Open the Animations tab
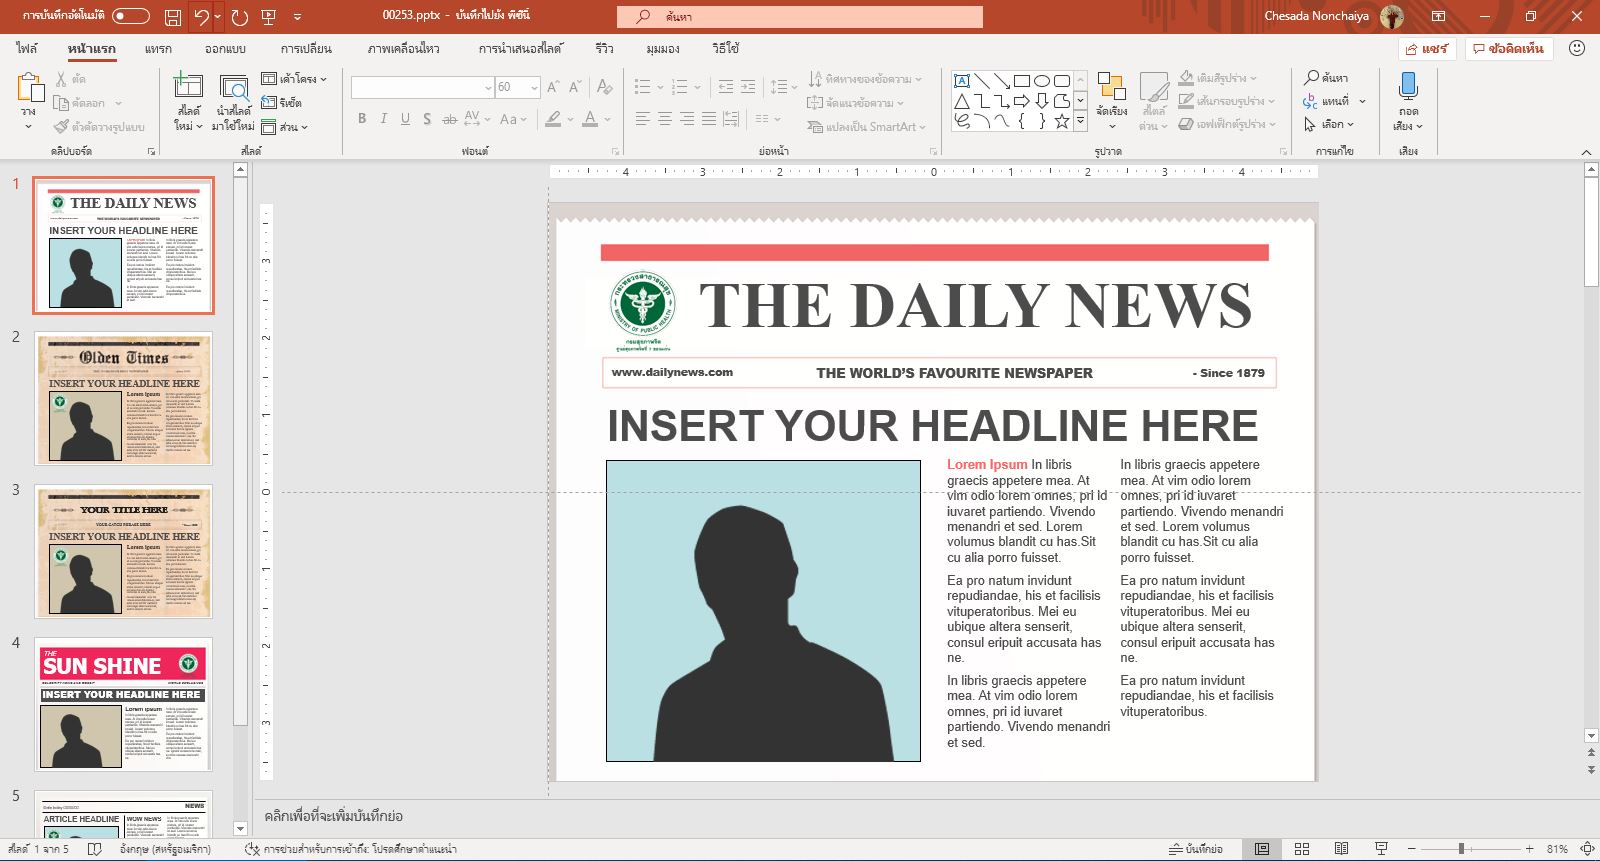Viewport: 1600px width, 861px height. point(403,48)
